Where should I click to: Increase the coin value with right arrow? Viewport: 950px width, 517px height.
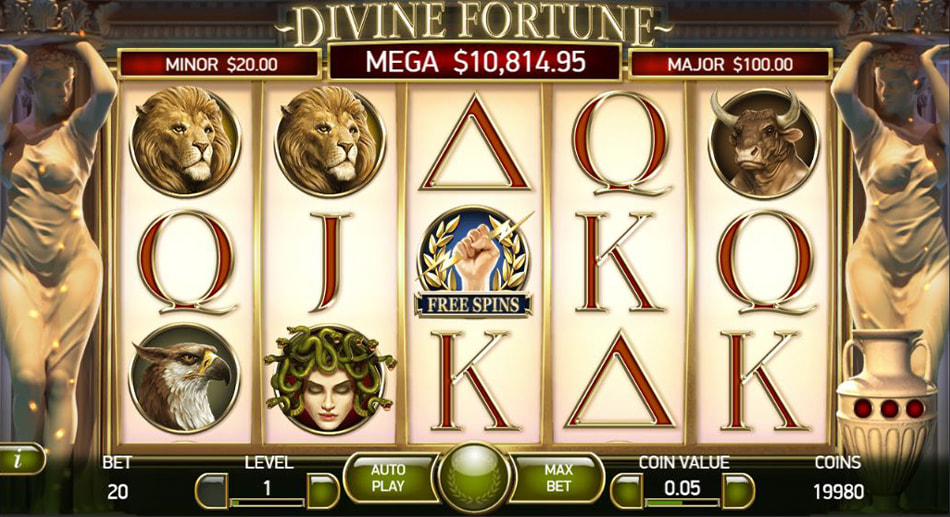click(x=739, y=490)
